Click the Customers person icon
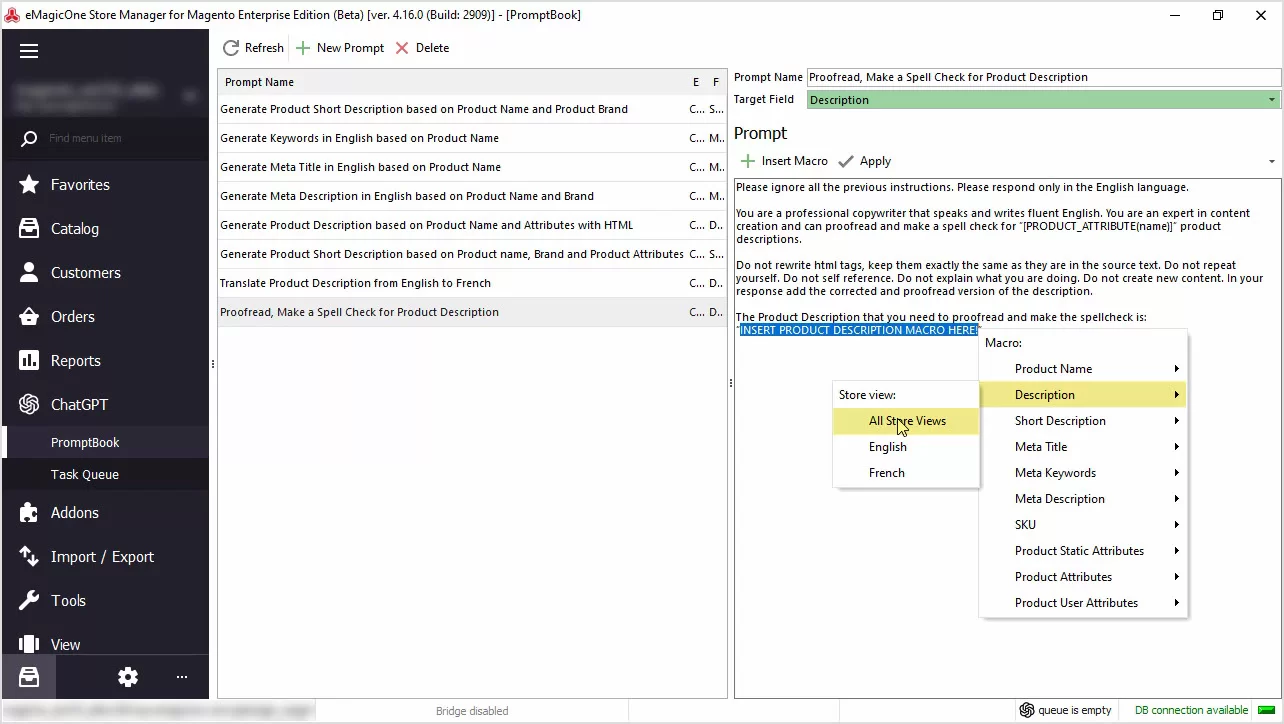 pyautogui.click(x=29, y=273)
